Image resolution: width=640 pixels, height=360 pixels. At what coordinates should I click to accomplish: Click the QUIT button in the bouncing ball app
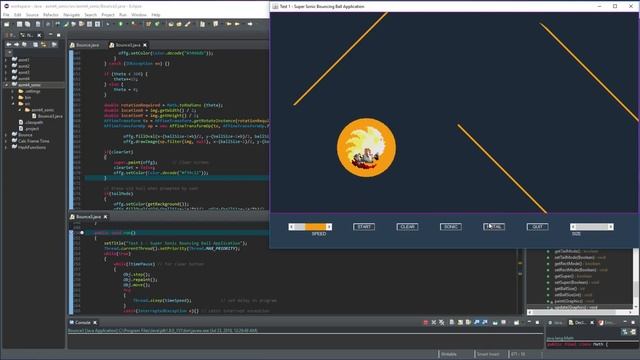[x=538, y=227]
